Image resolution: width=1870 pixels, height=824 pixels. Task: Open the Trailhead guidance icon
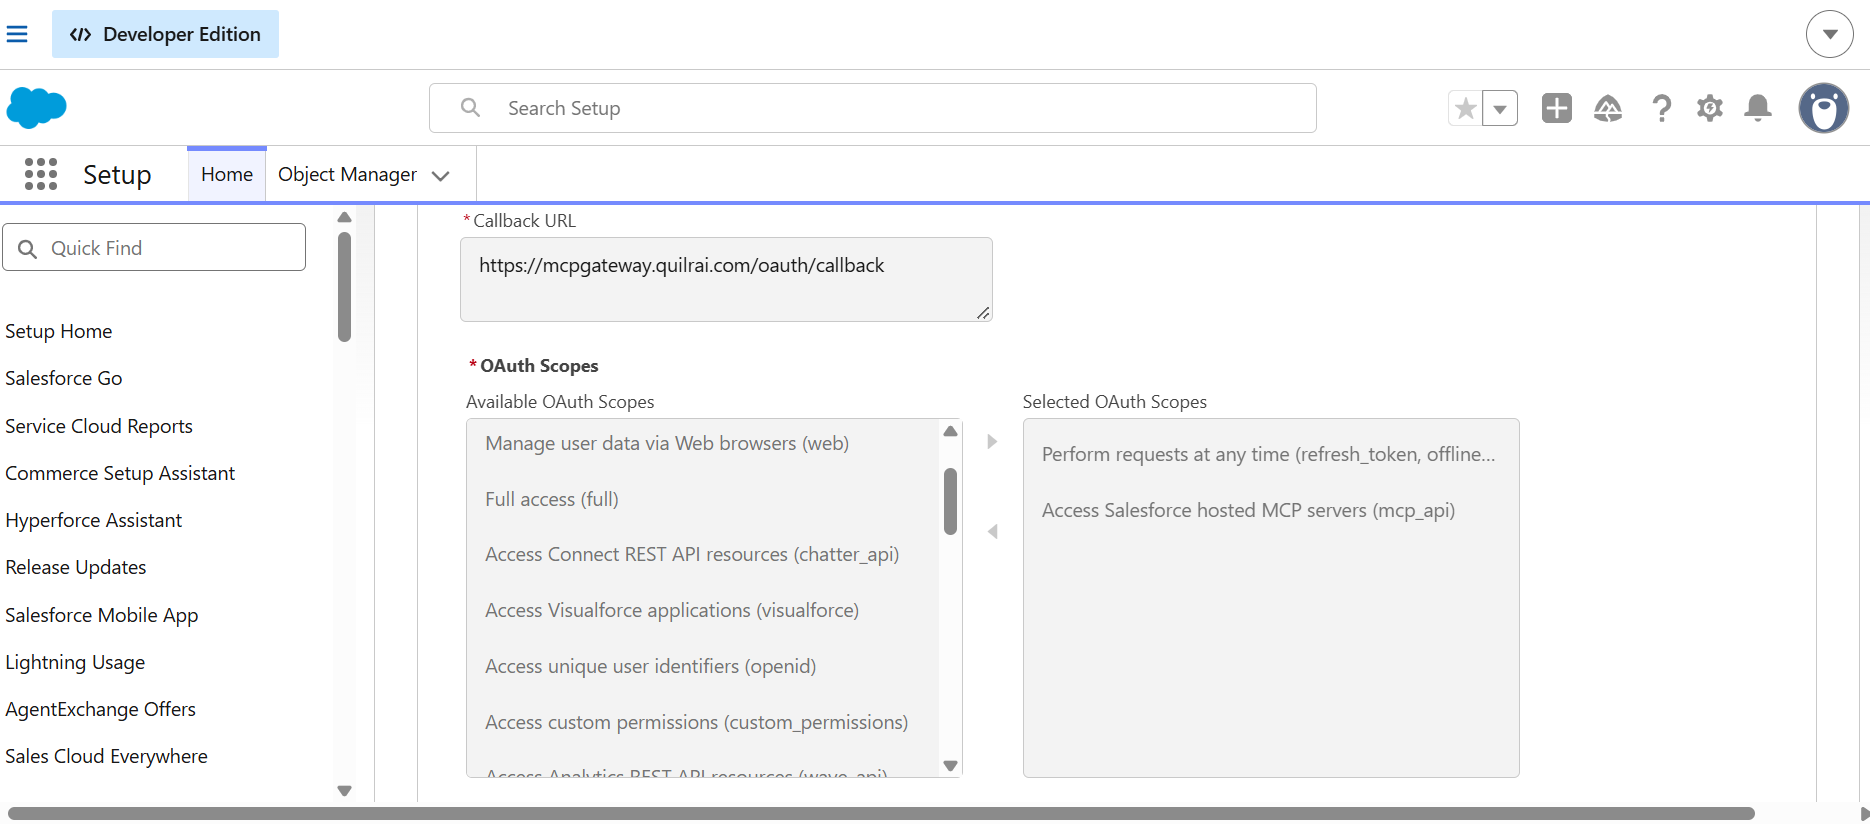tap(1608, 108)
